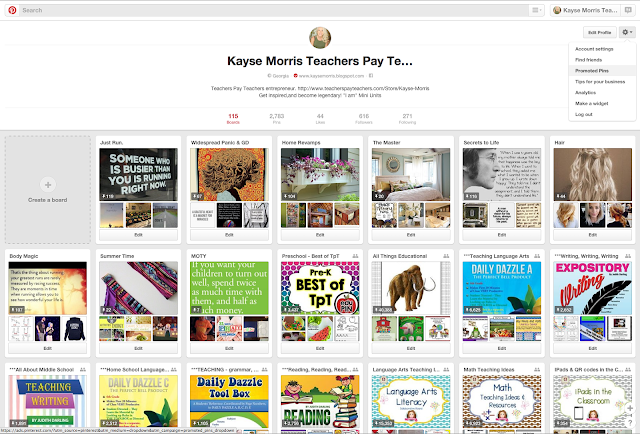Click the Create a board plus icon

(x=48, y=185)
